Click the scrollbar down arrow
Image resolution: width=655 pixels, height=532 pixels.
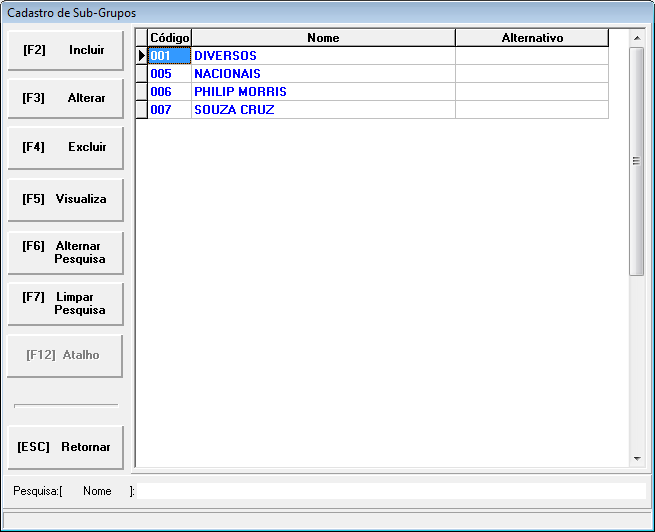(637, 458)
